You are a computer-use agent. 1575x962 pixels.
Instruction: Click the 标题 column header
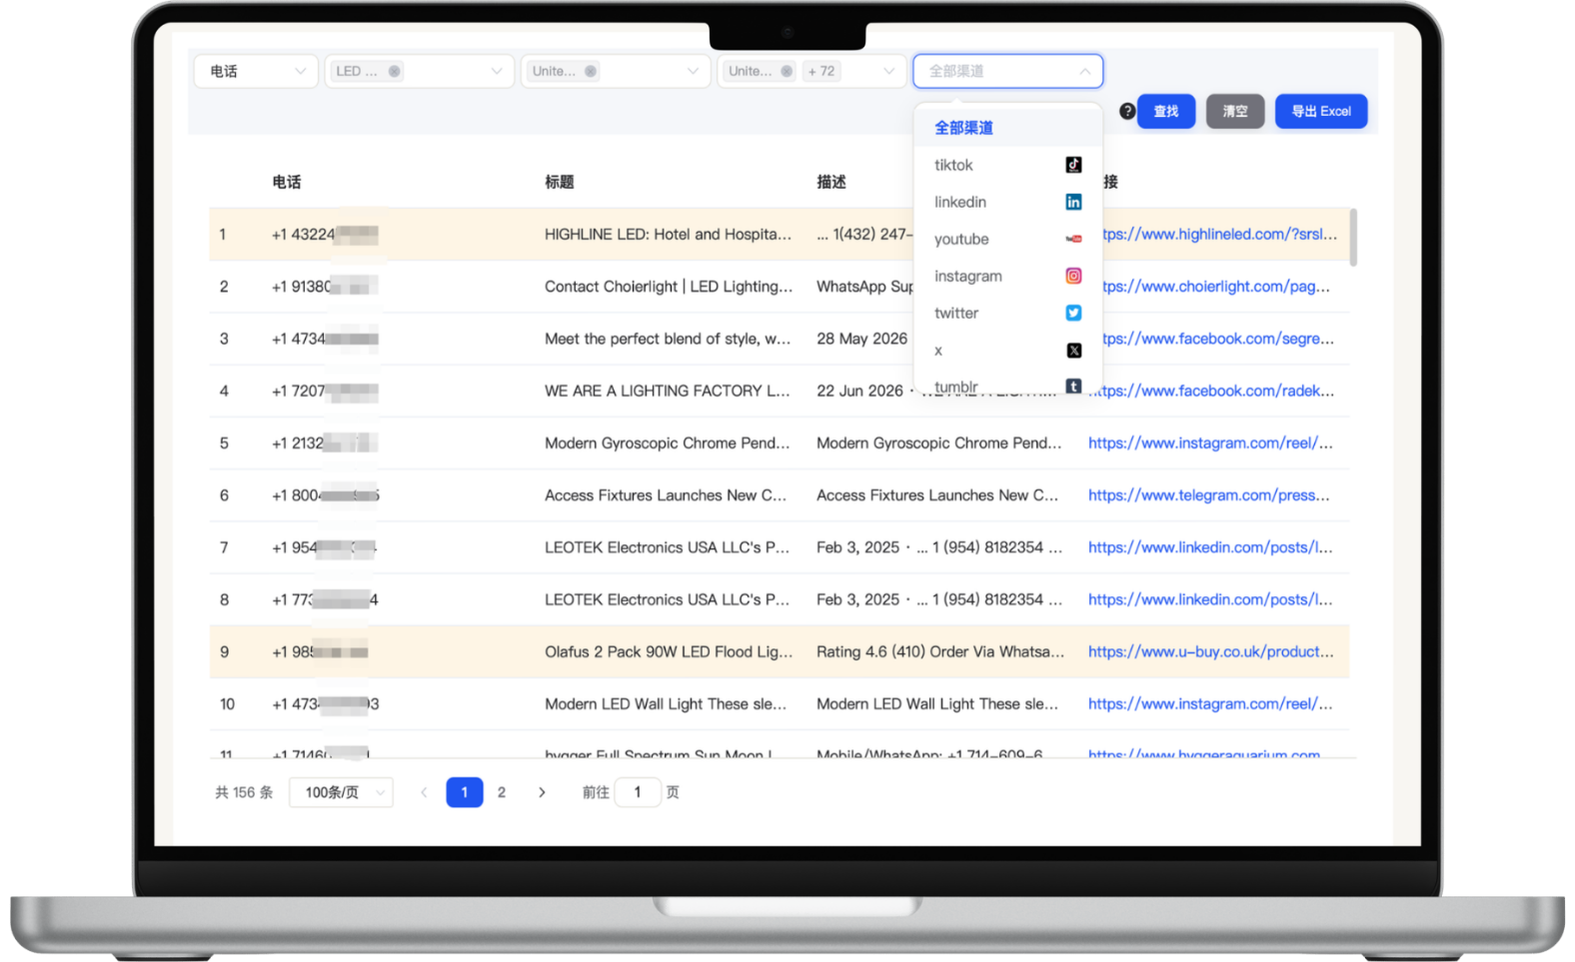tap(559, 182)
